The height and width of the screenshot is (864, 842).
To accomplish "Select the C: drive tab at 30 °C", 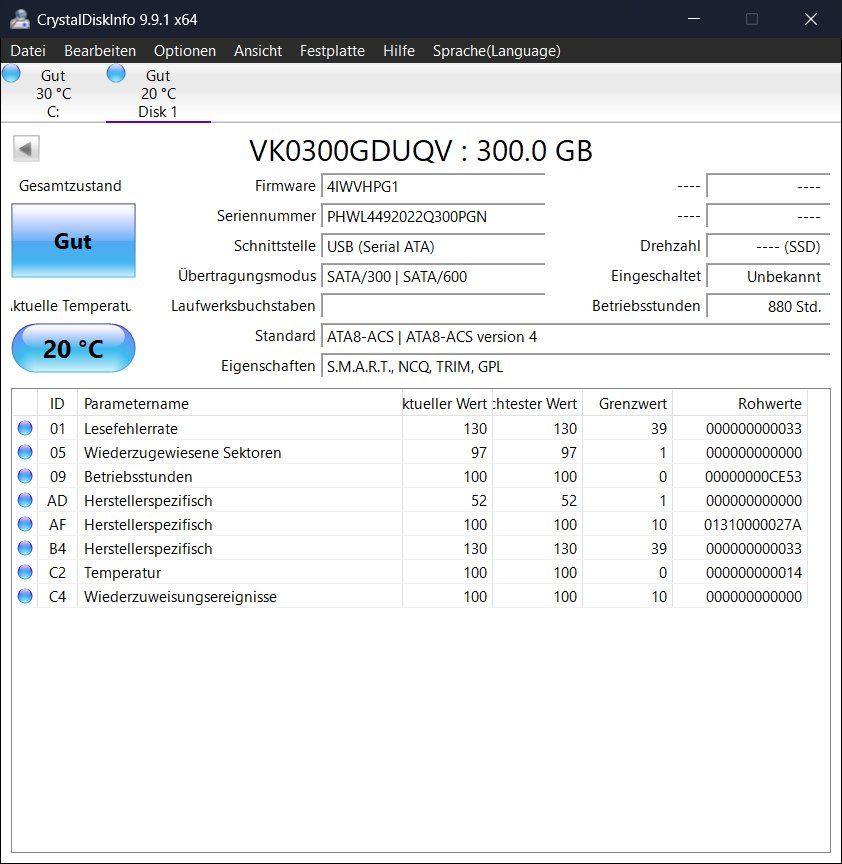I will (x=53, y=93).
